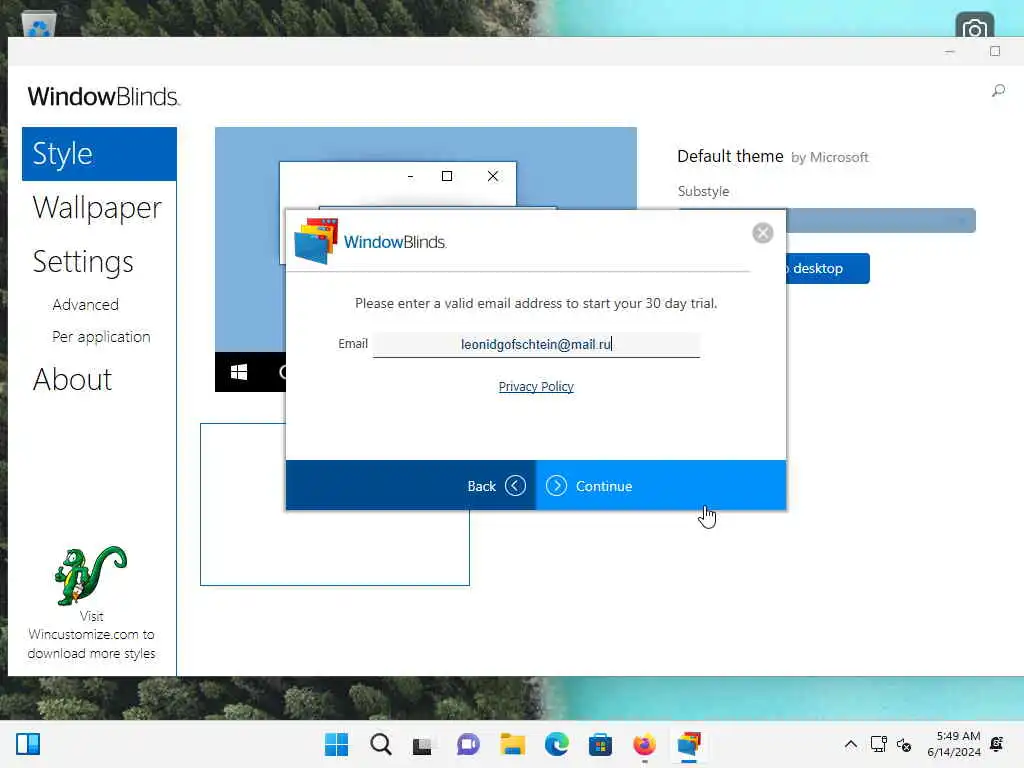
Task: Open Task View on the taskbar
Action: tap(423, 745)
